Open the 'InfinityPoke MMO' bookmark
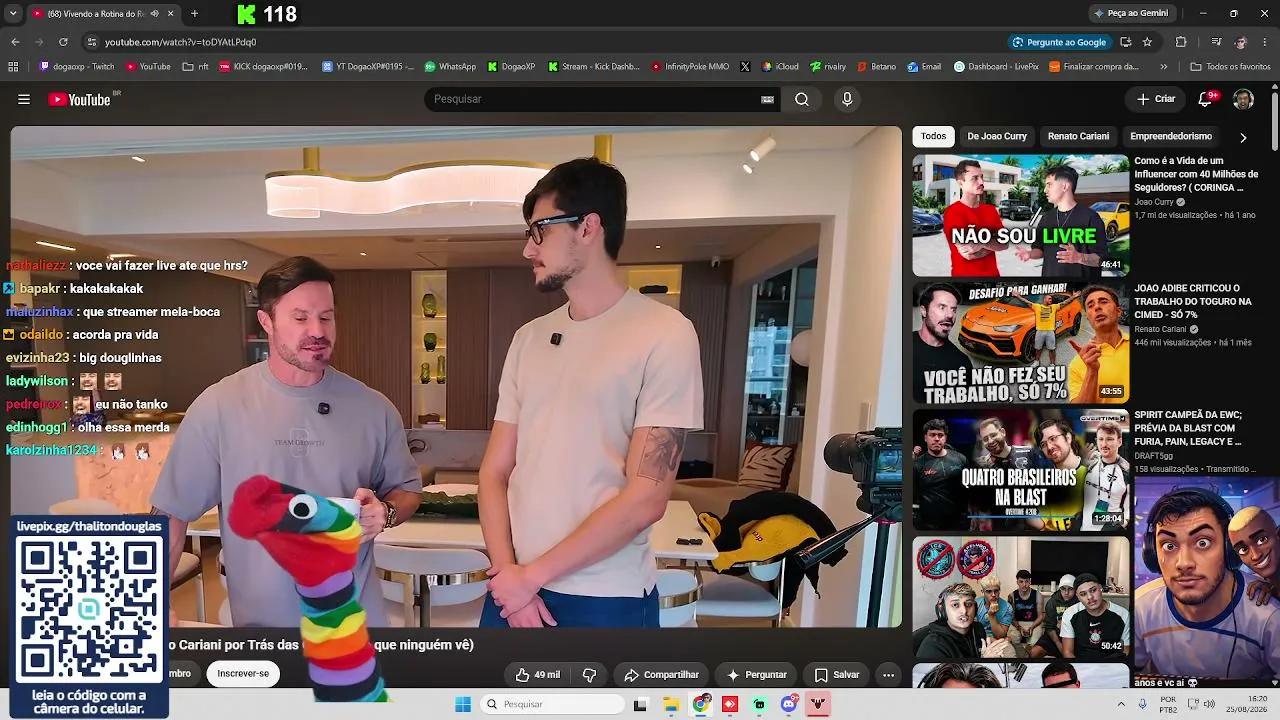The image size is (1280, 720). coord(690,67)
